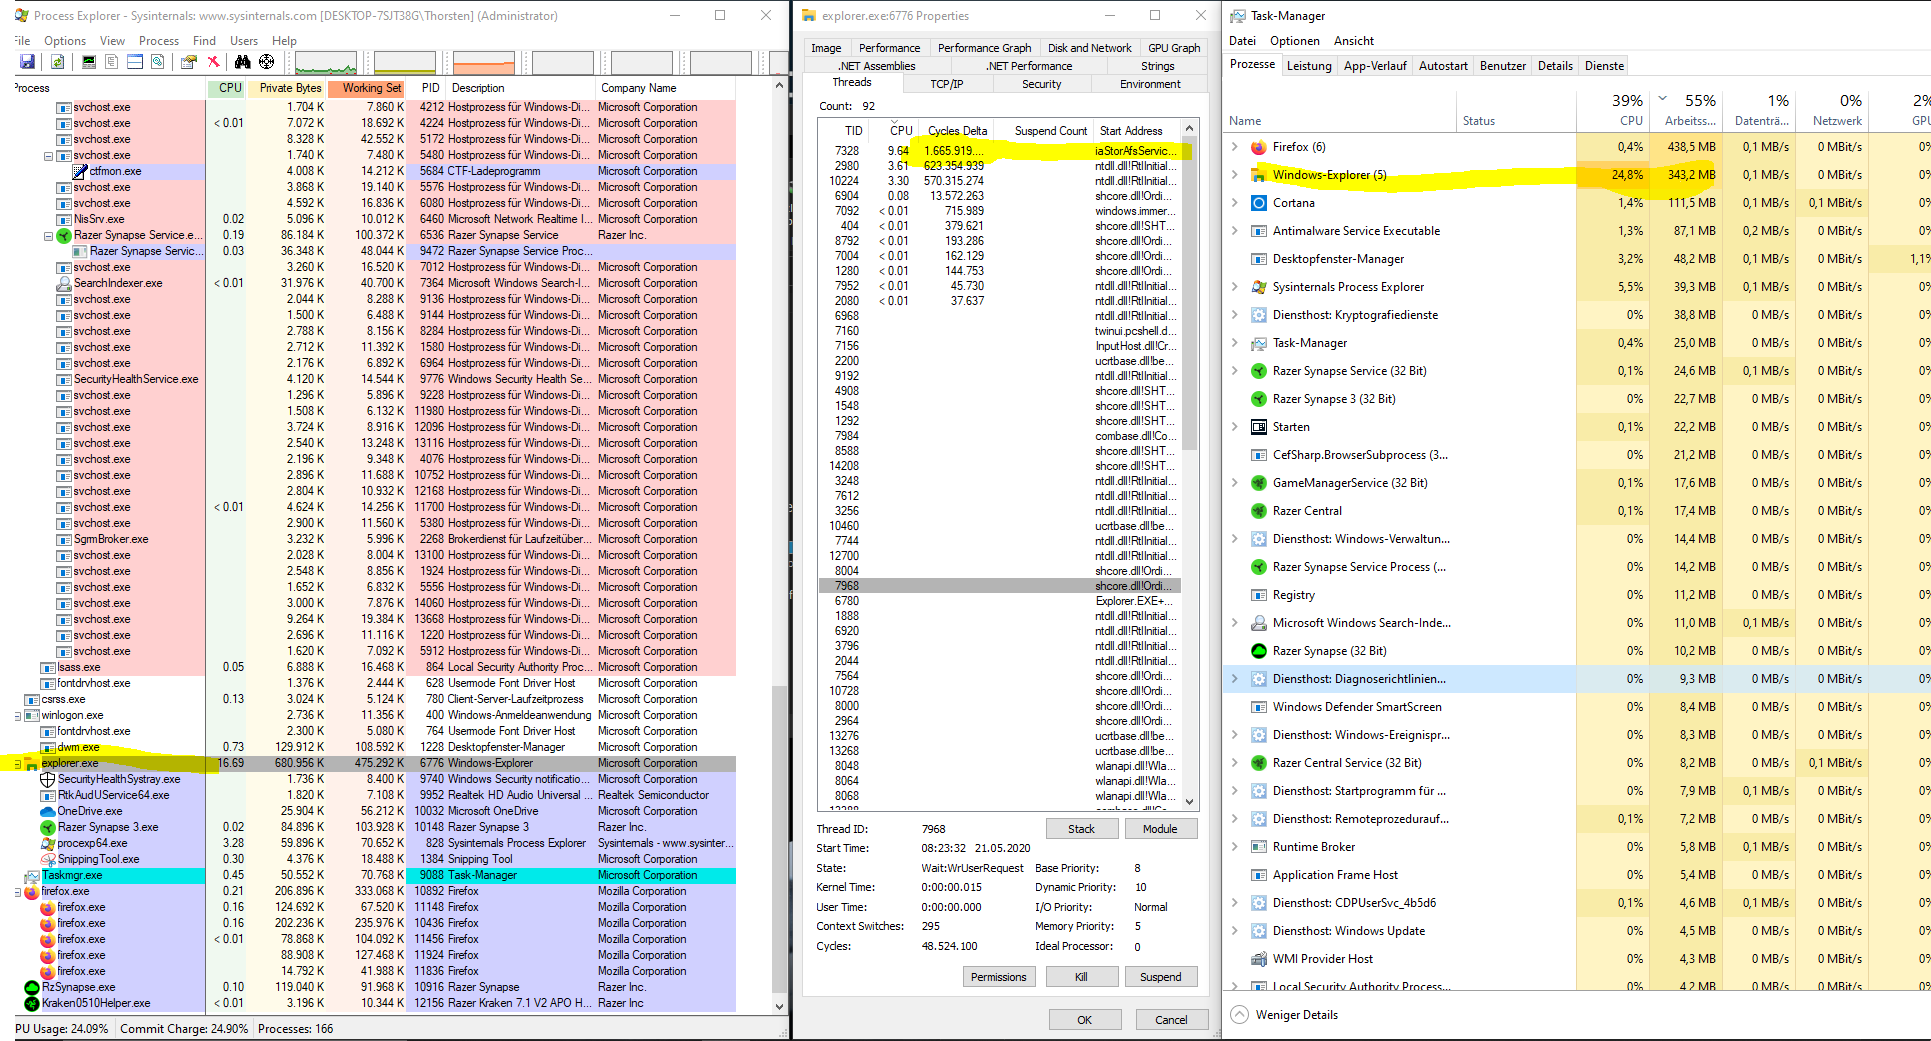Click the ctfmon.exe pen icon in process list
This screenshot has height=1041, width=1931.
tap(79, 172)
